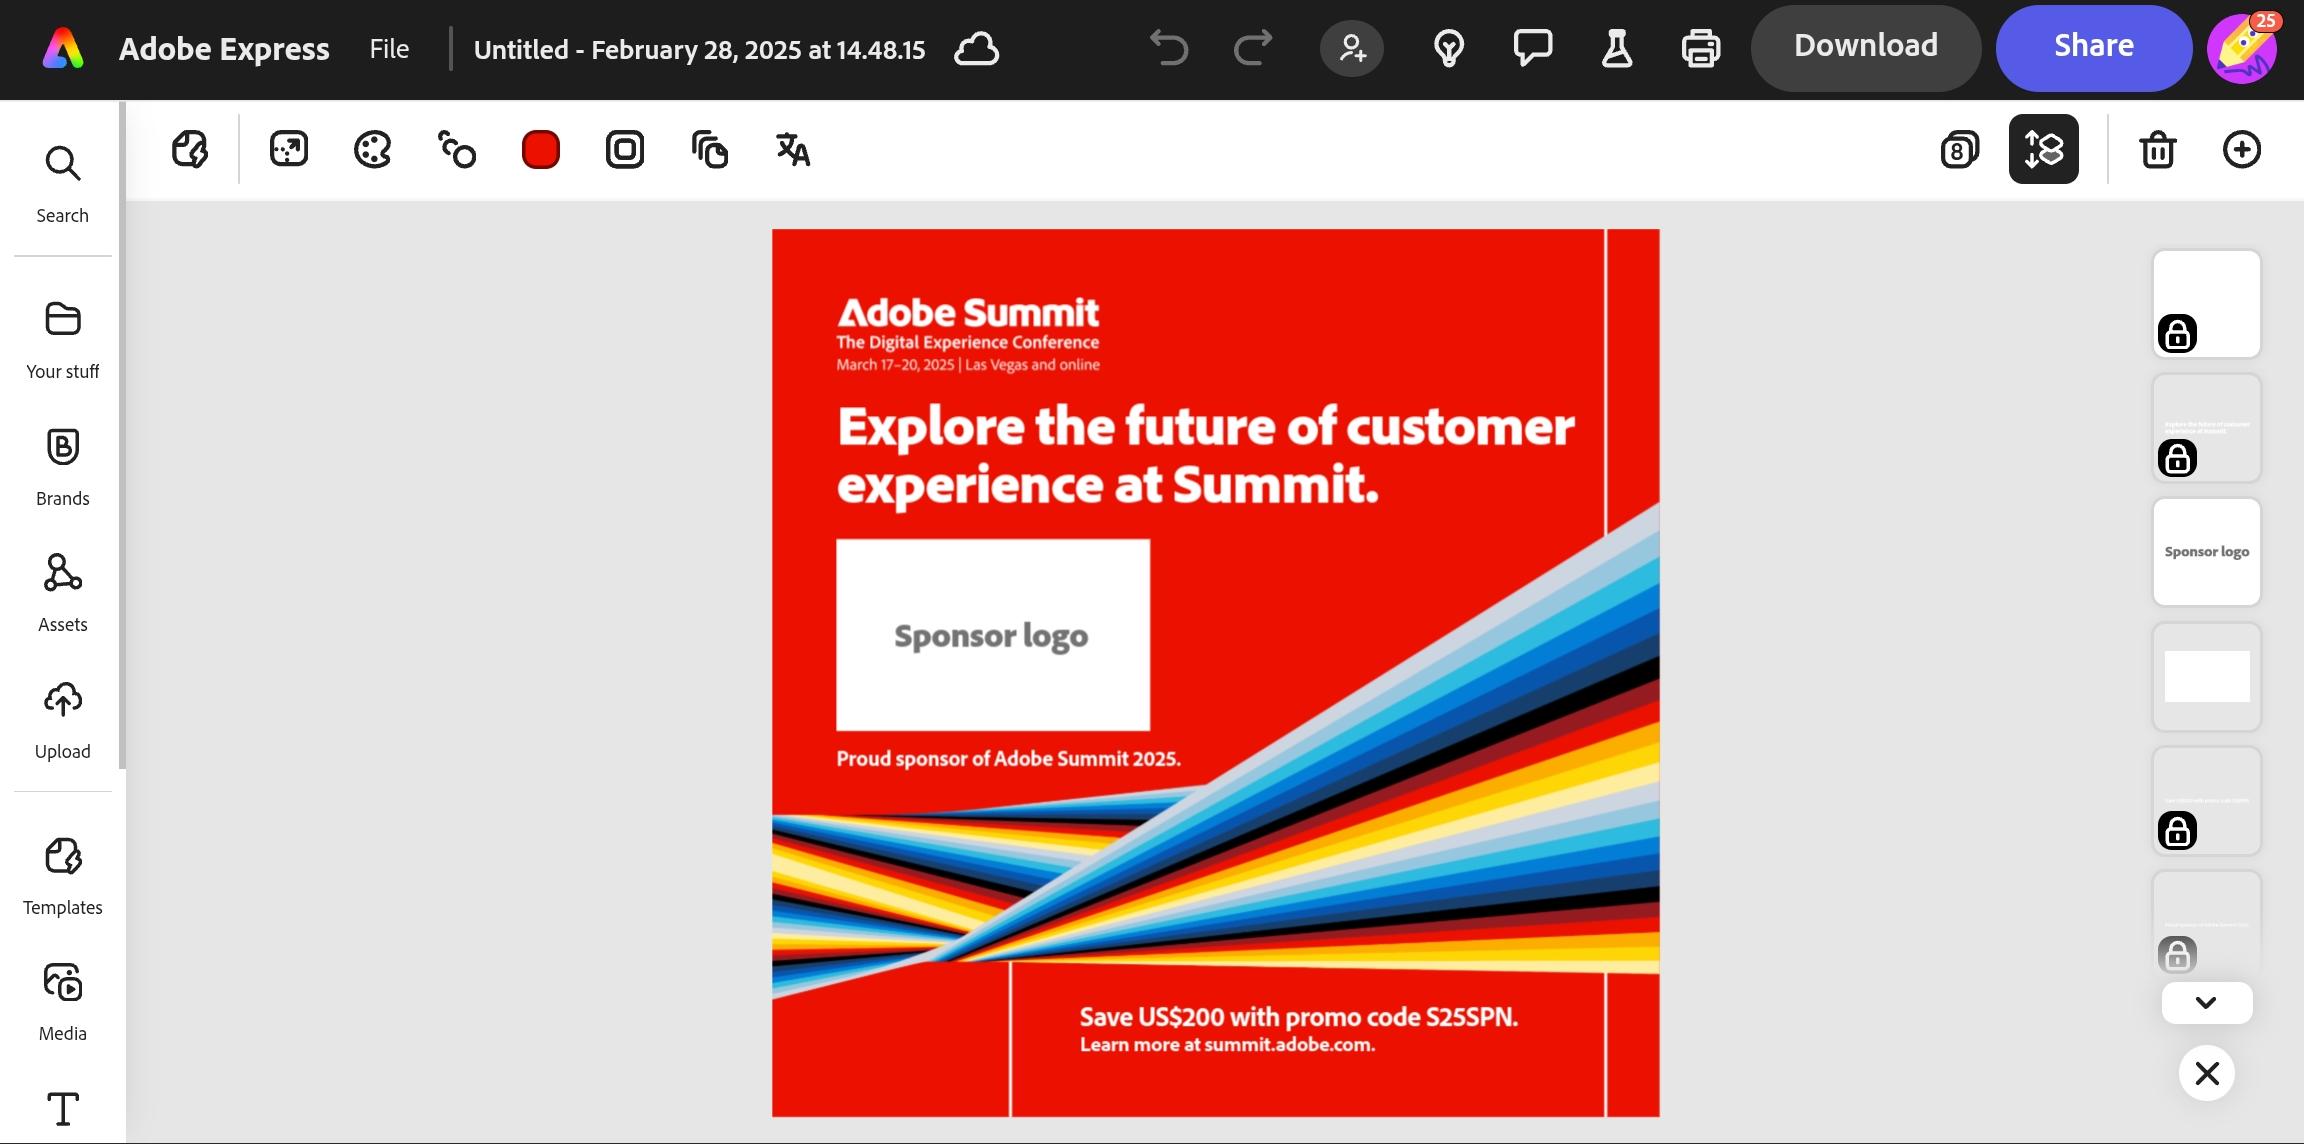Expand the layer list with down chevron
Viewport: 2304px width, 1144px height.
pos(2206,1002)
